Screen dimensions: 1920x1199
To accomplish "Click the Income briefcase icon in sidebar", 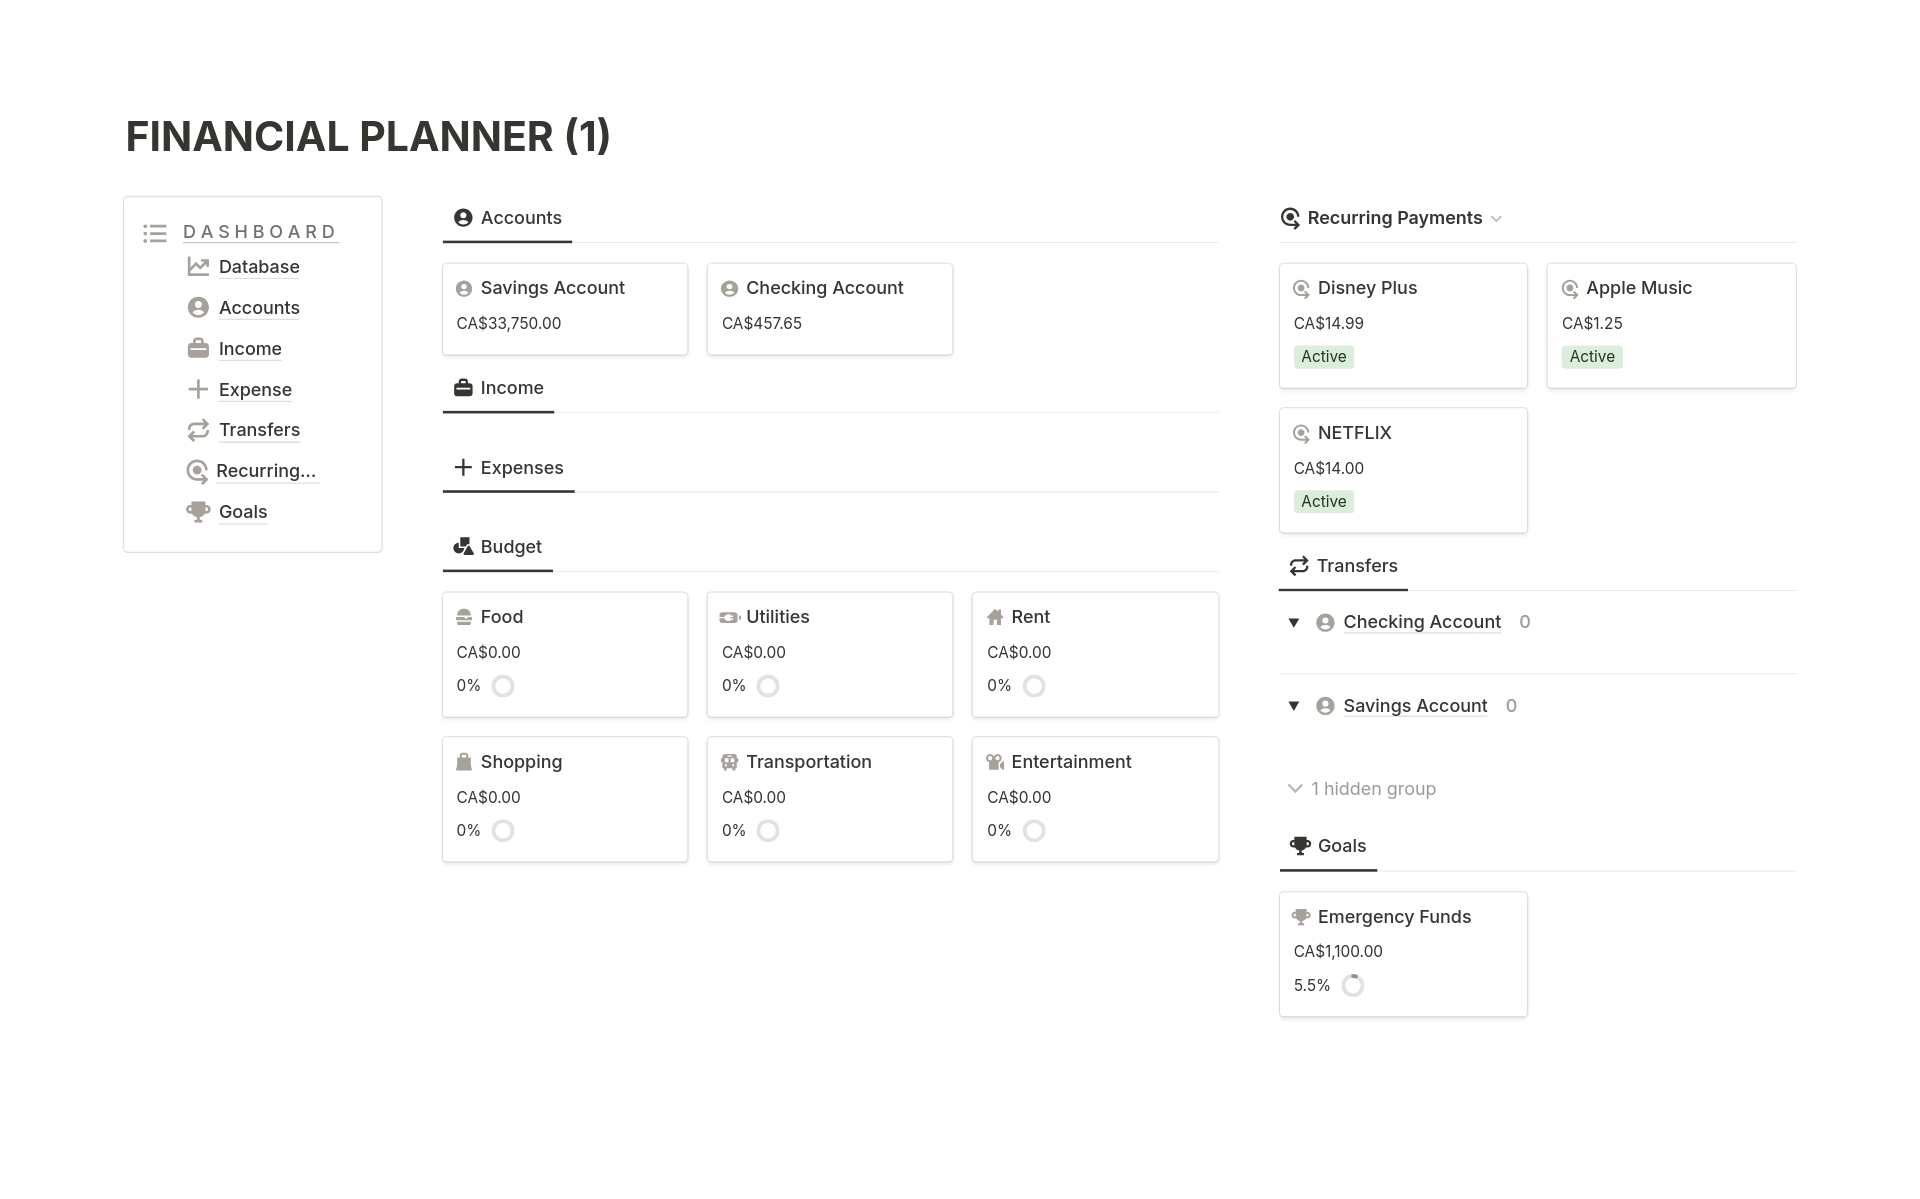I will 197,348.
